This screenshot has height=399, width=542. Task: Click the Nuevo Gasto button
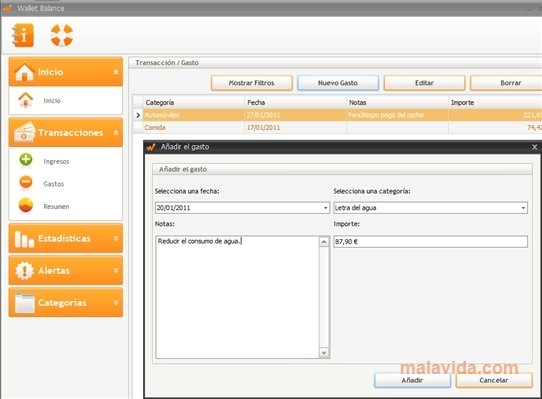pyautogui.click(x=338, y=83)
